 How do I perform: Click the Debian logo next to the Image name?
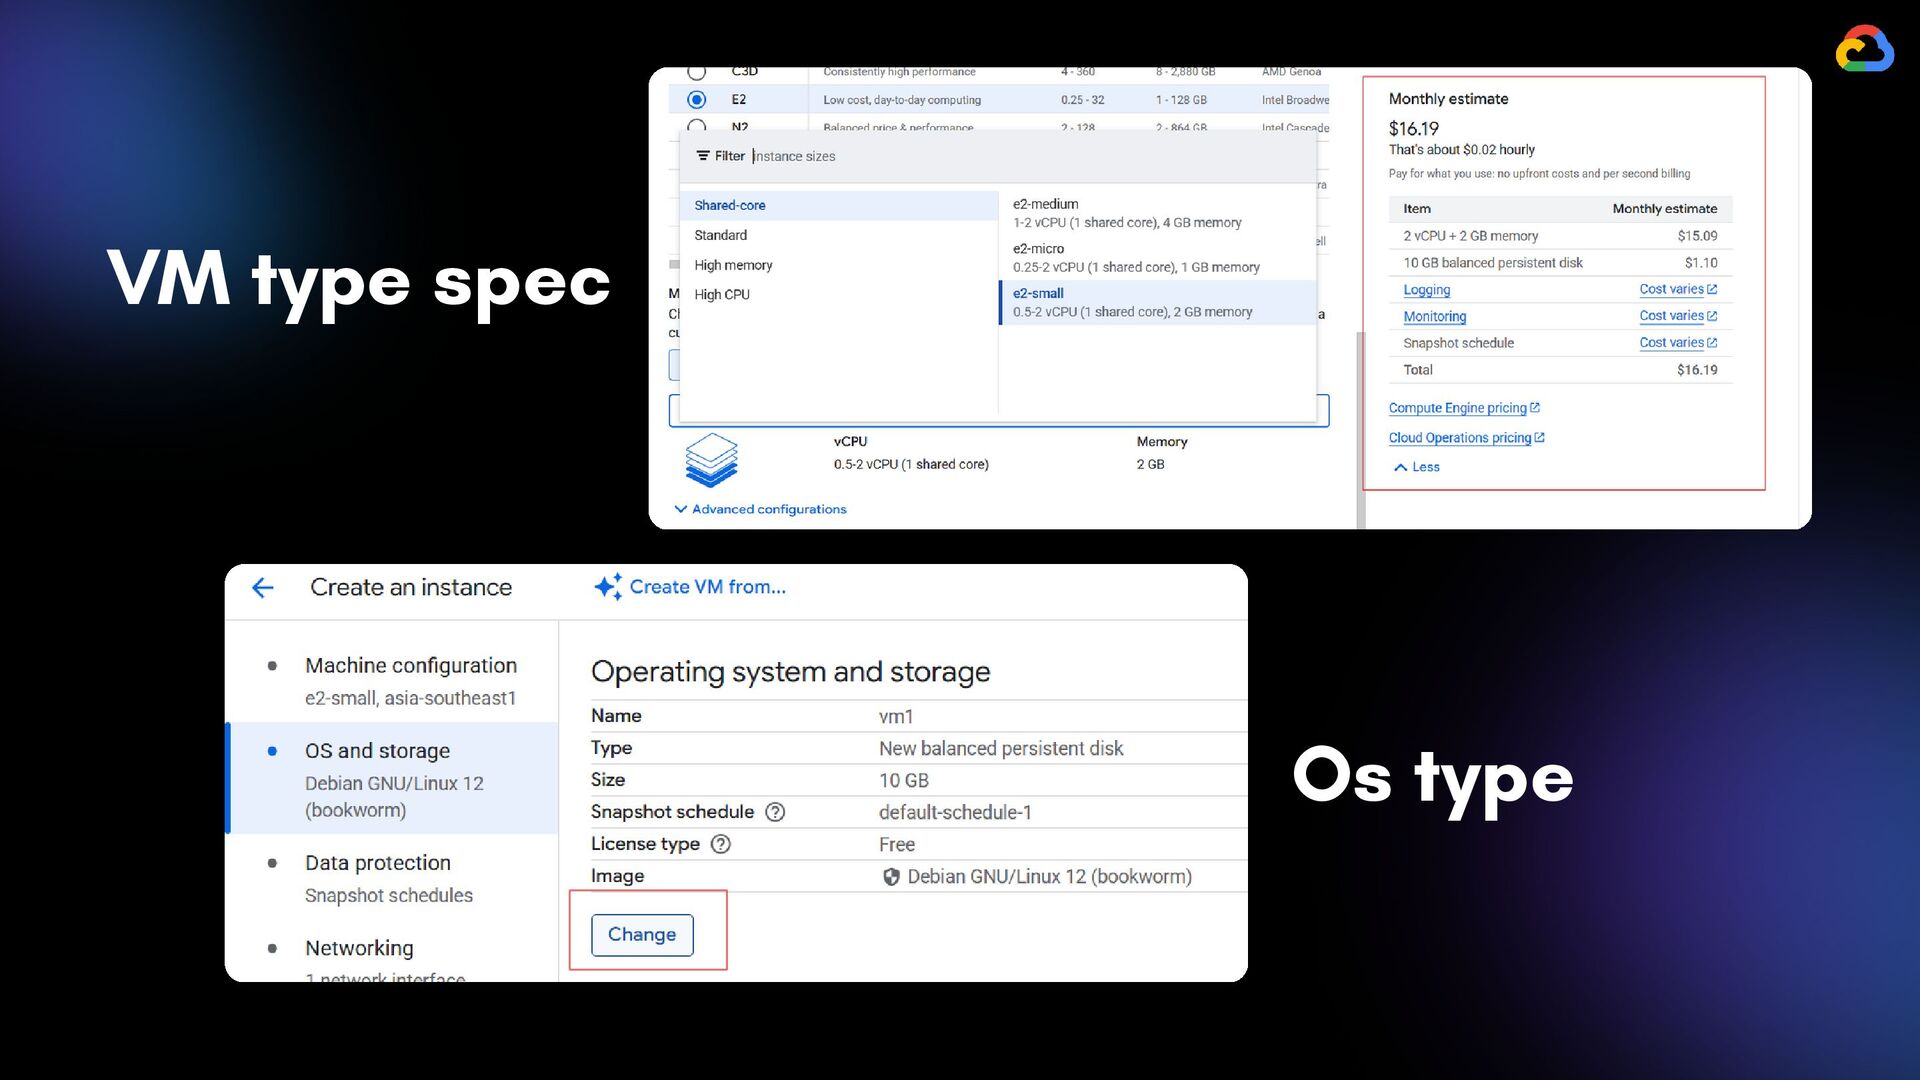coord(890,876)
